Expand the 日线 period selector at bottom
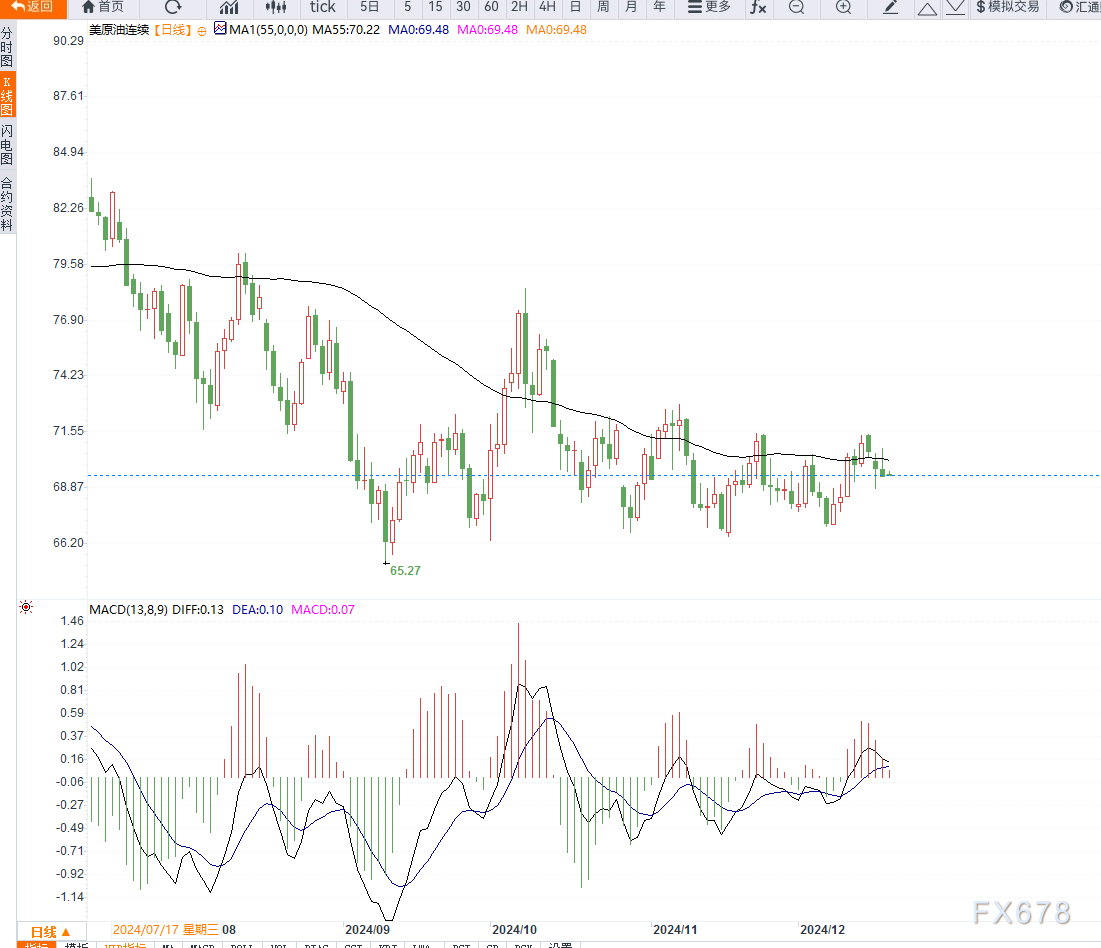Viewport: 1101px width, 948px height. 50,931
